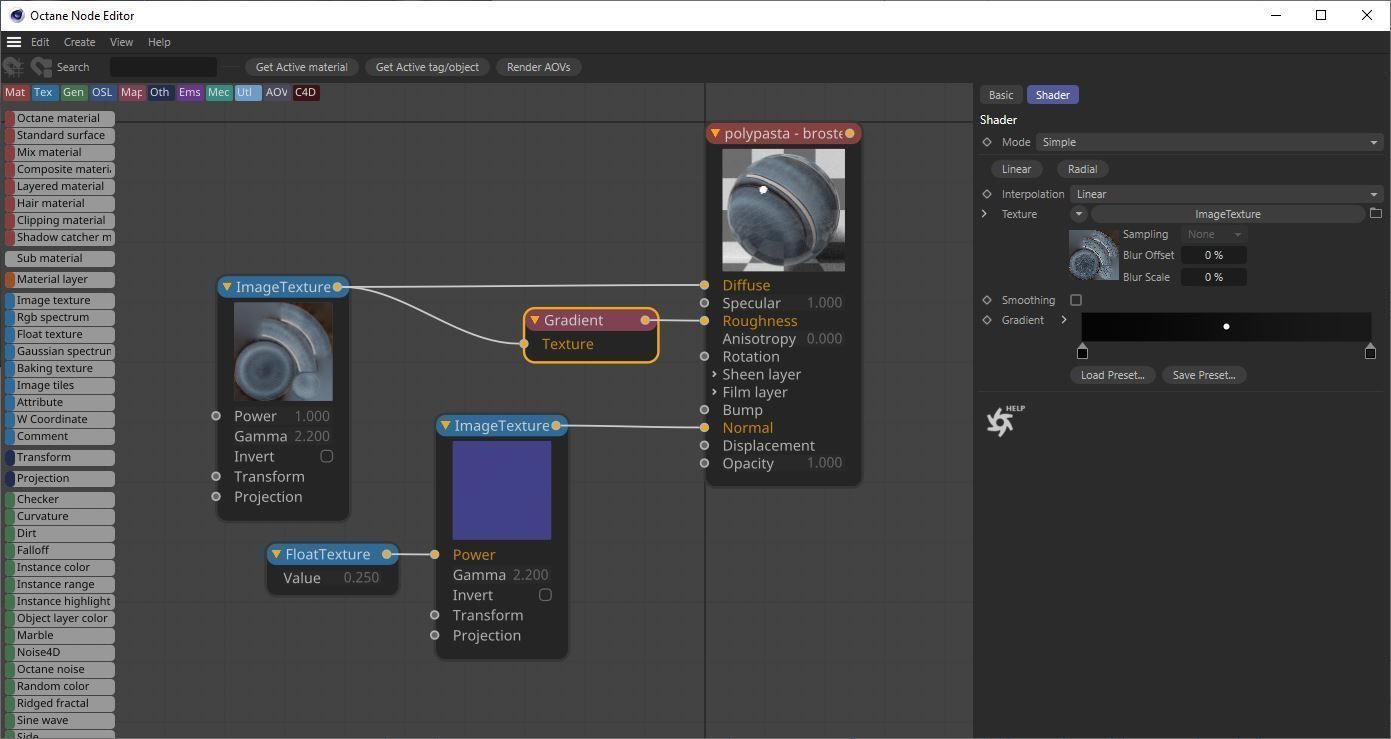Open the View menu
The width and height of the screenshot is (1391, 739).
(x=121, y=42)
